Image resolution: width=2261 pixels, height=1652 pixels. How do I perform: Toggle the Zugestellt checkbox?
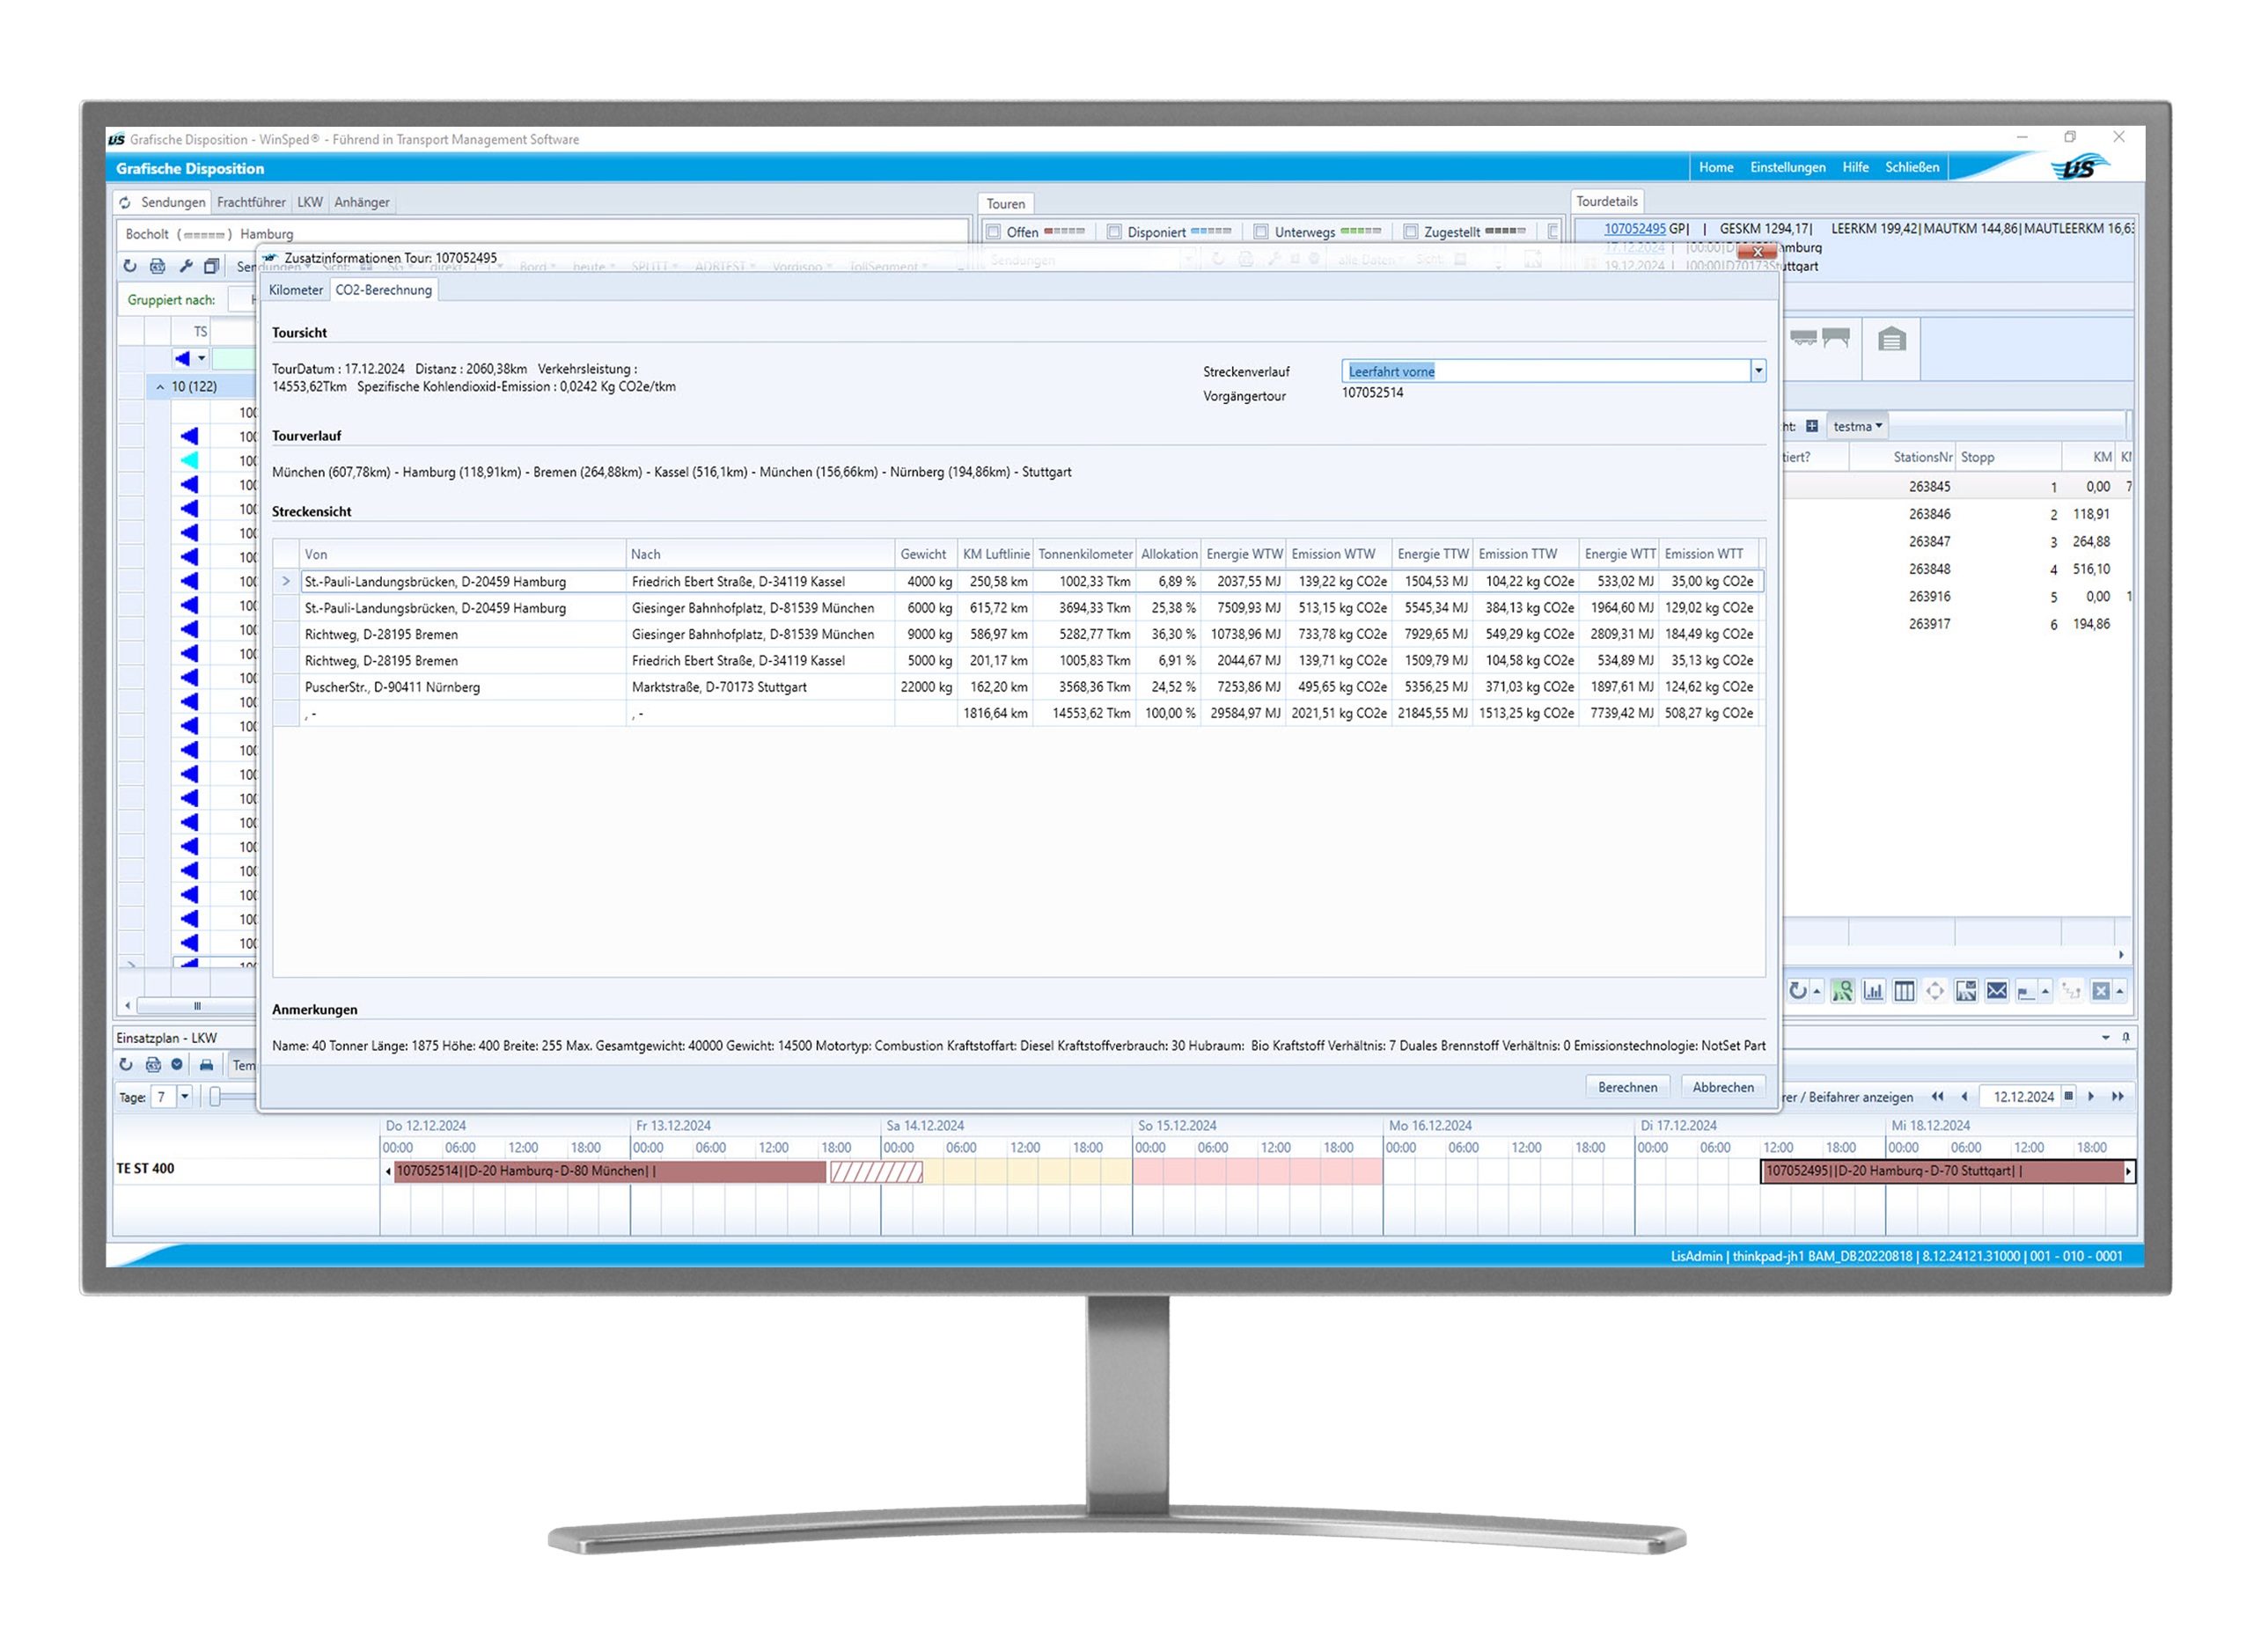1412,232
